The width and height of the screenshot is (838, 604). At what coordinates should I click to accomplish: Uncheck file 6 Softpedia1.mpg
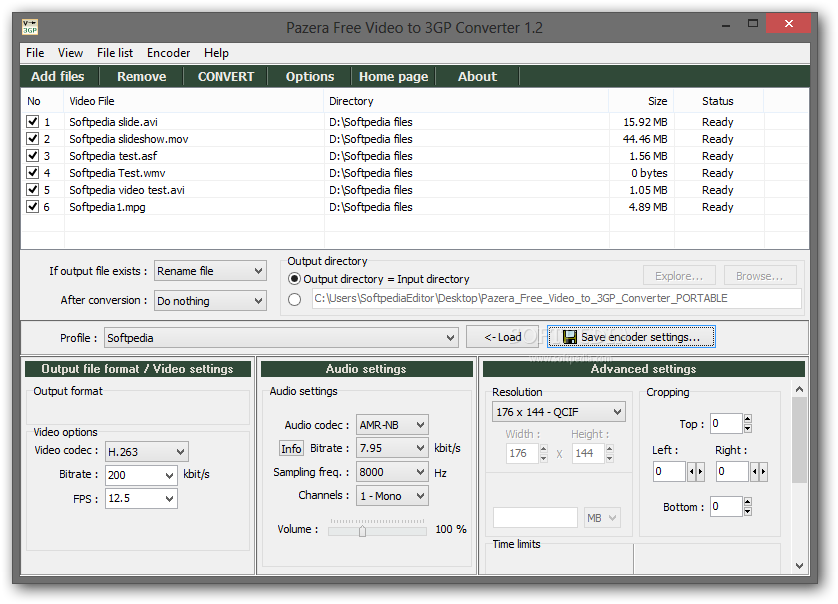tap(33, 207)
